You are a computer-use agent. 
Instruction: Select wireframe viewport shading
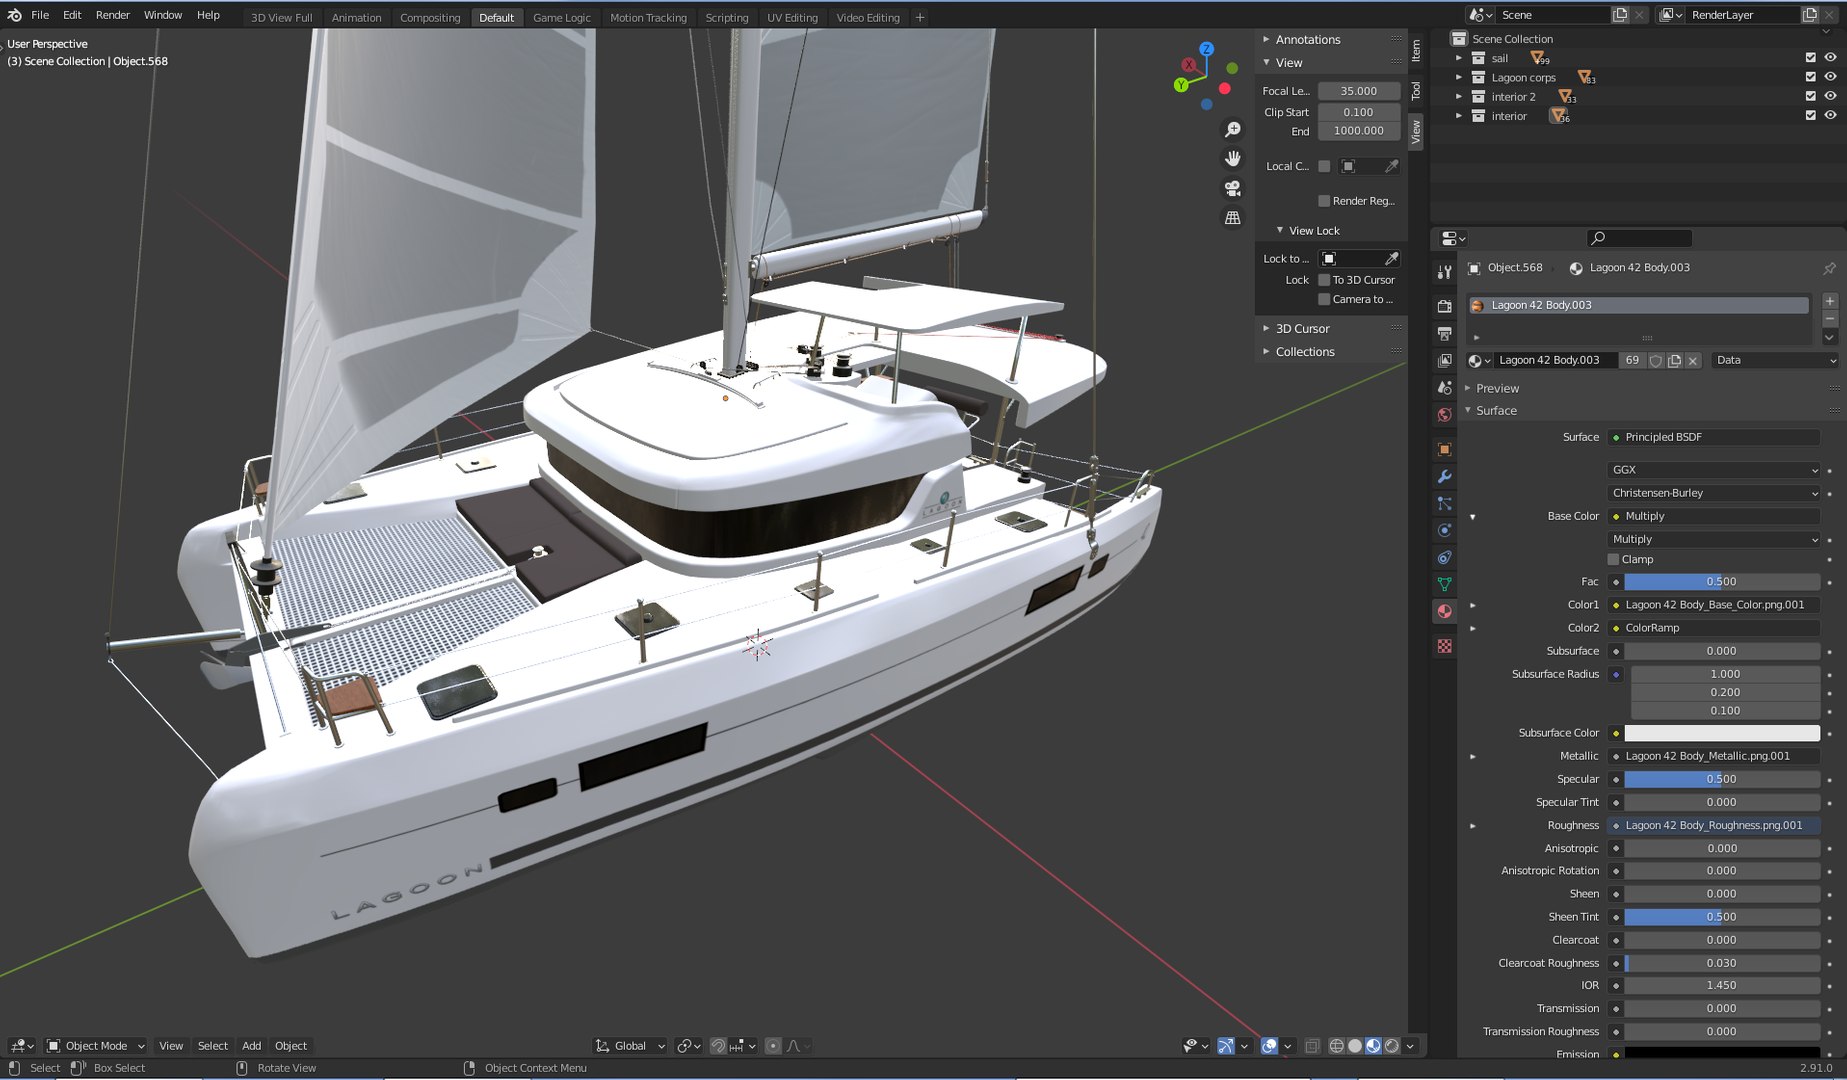1336,1046
